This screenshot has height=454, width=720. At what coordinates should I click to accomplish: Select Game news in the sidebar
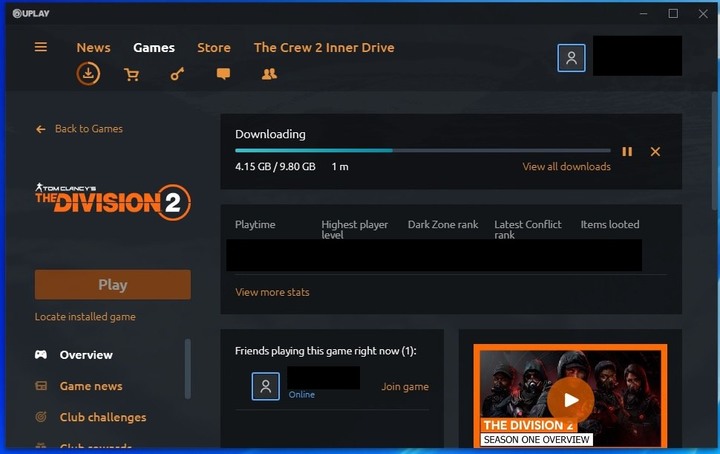(x=91, y=386)
